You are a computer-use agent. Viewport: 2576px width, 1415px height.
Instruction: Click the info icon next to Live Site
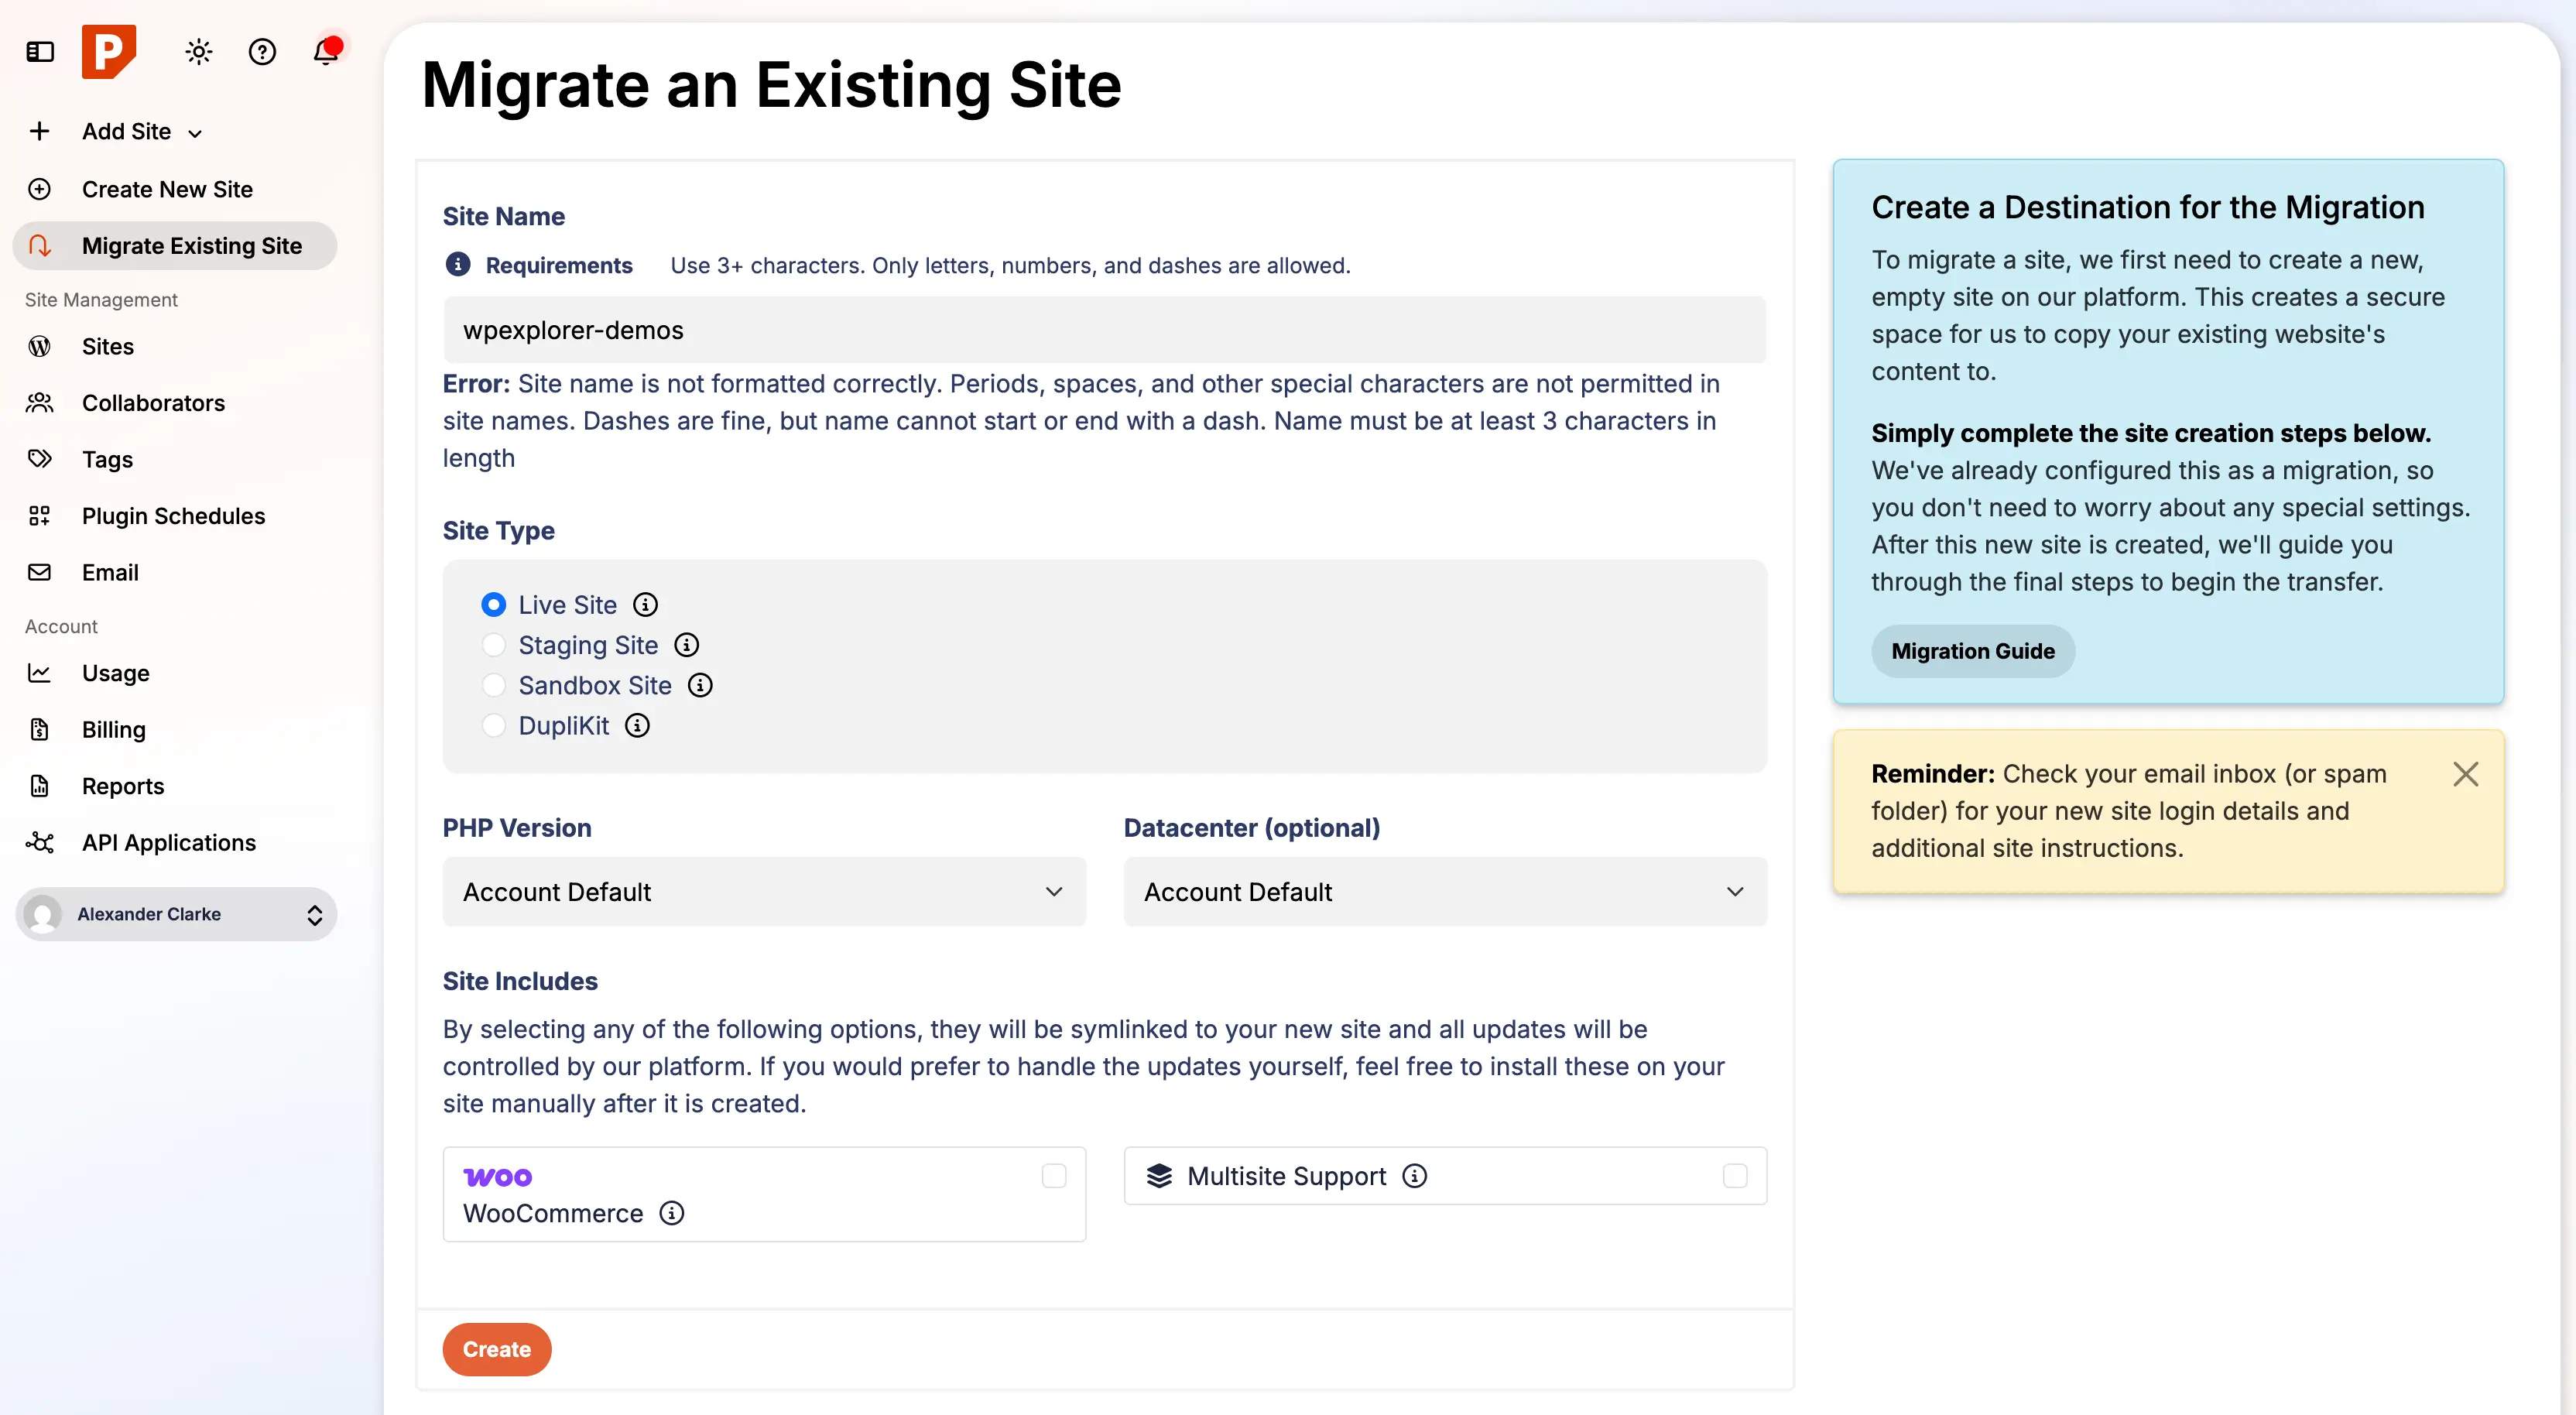click(x=645, y=604)
